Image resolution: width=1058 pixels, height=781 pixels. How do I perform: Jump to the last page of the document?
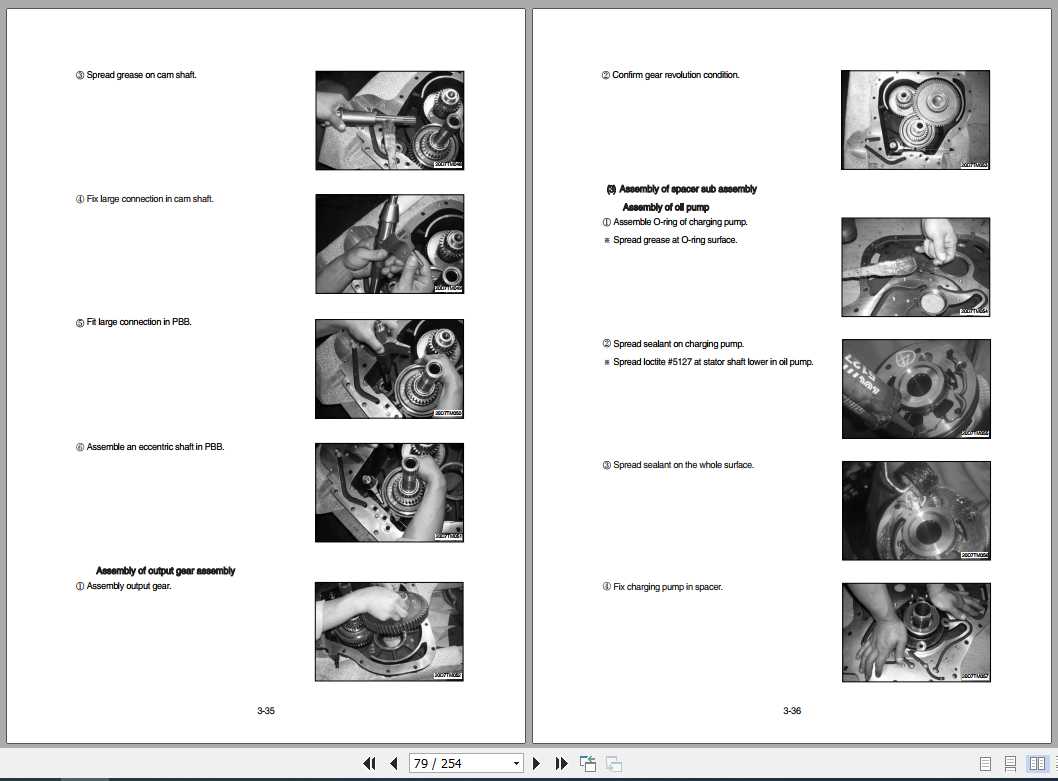[x=561, y=763]
